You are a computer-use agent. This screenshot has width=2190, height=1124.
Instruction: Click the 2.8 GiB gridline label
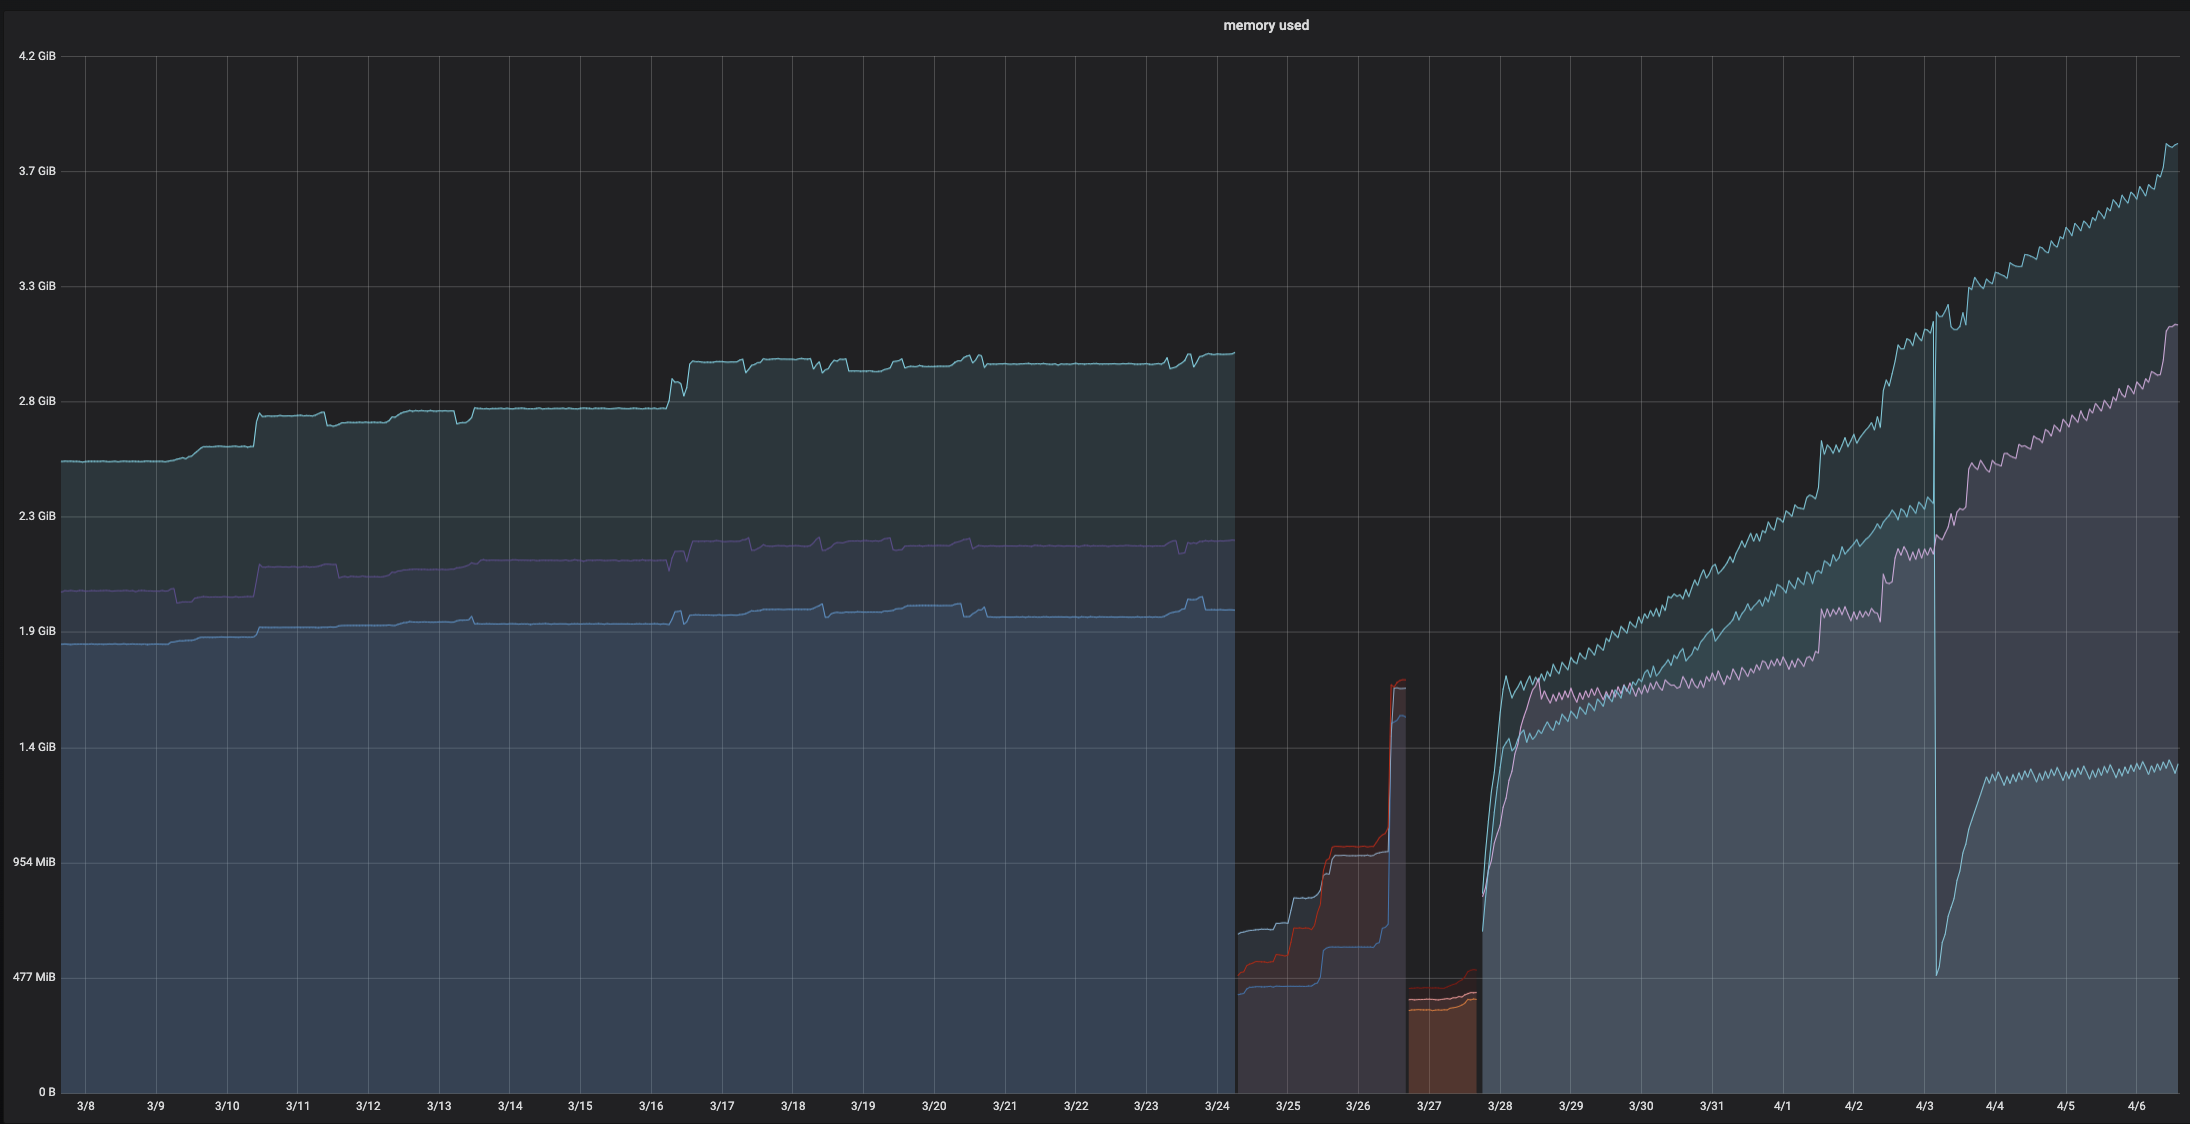(x=38, y=401)
